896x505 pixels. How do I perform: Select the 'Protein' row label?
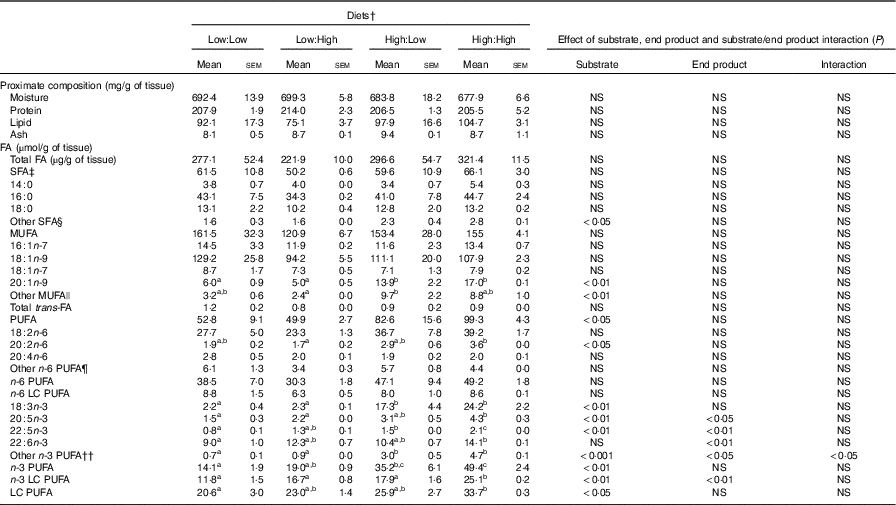click(26, 112)
